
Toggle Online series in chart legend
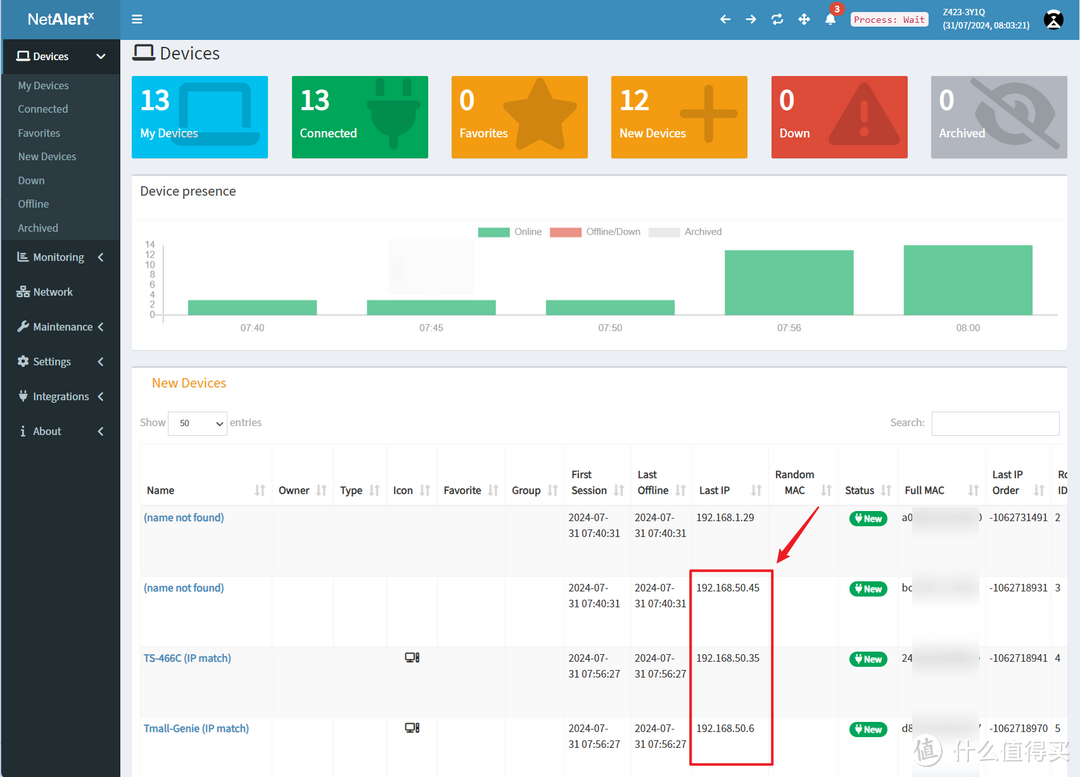pos(510,232)
